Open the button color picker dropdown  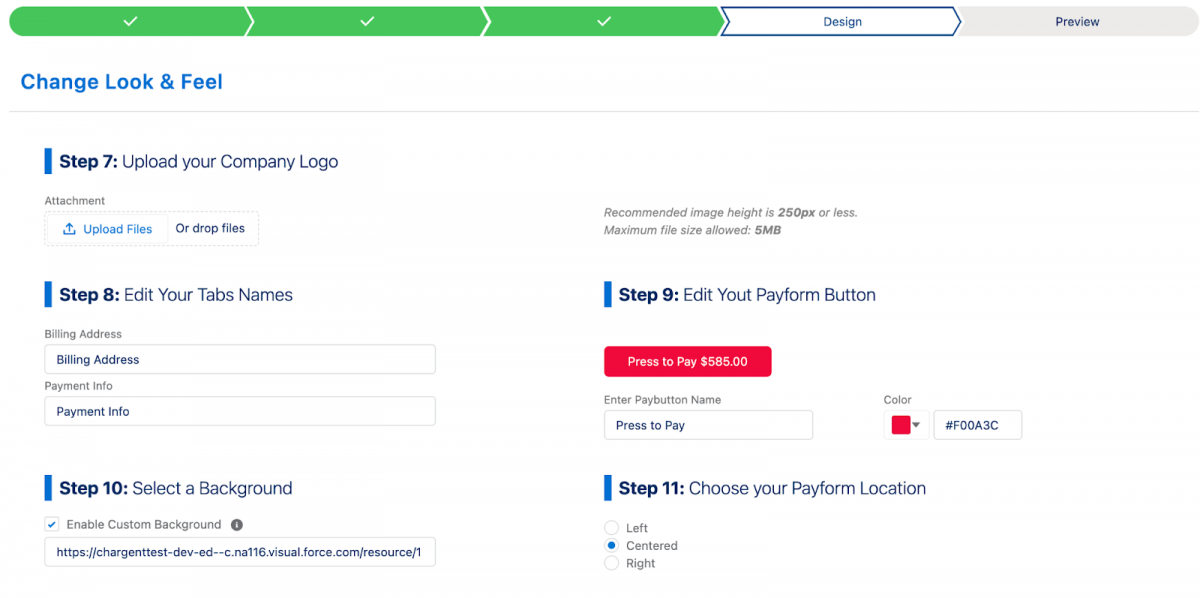tap(915, 424)
